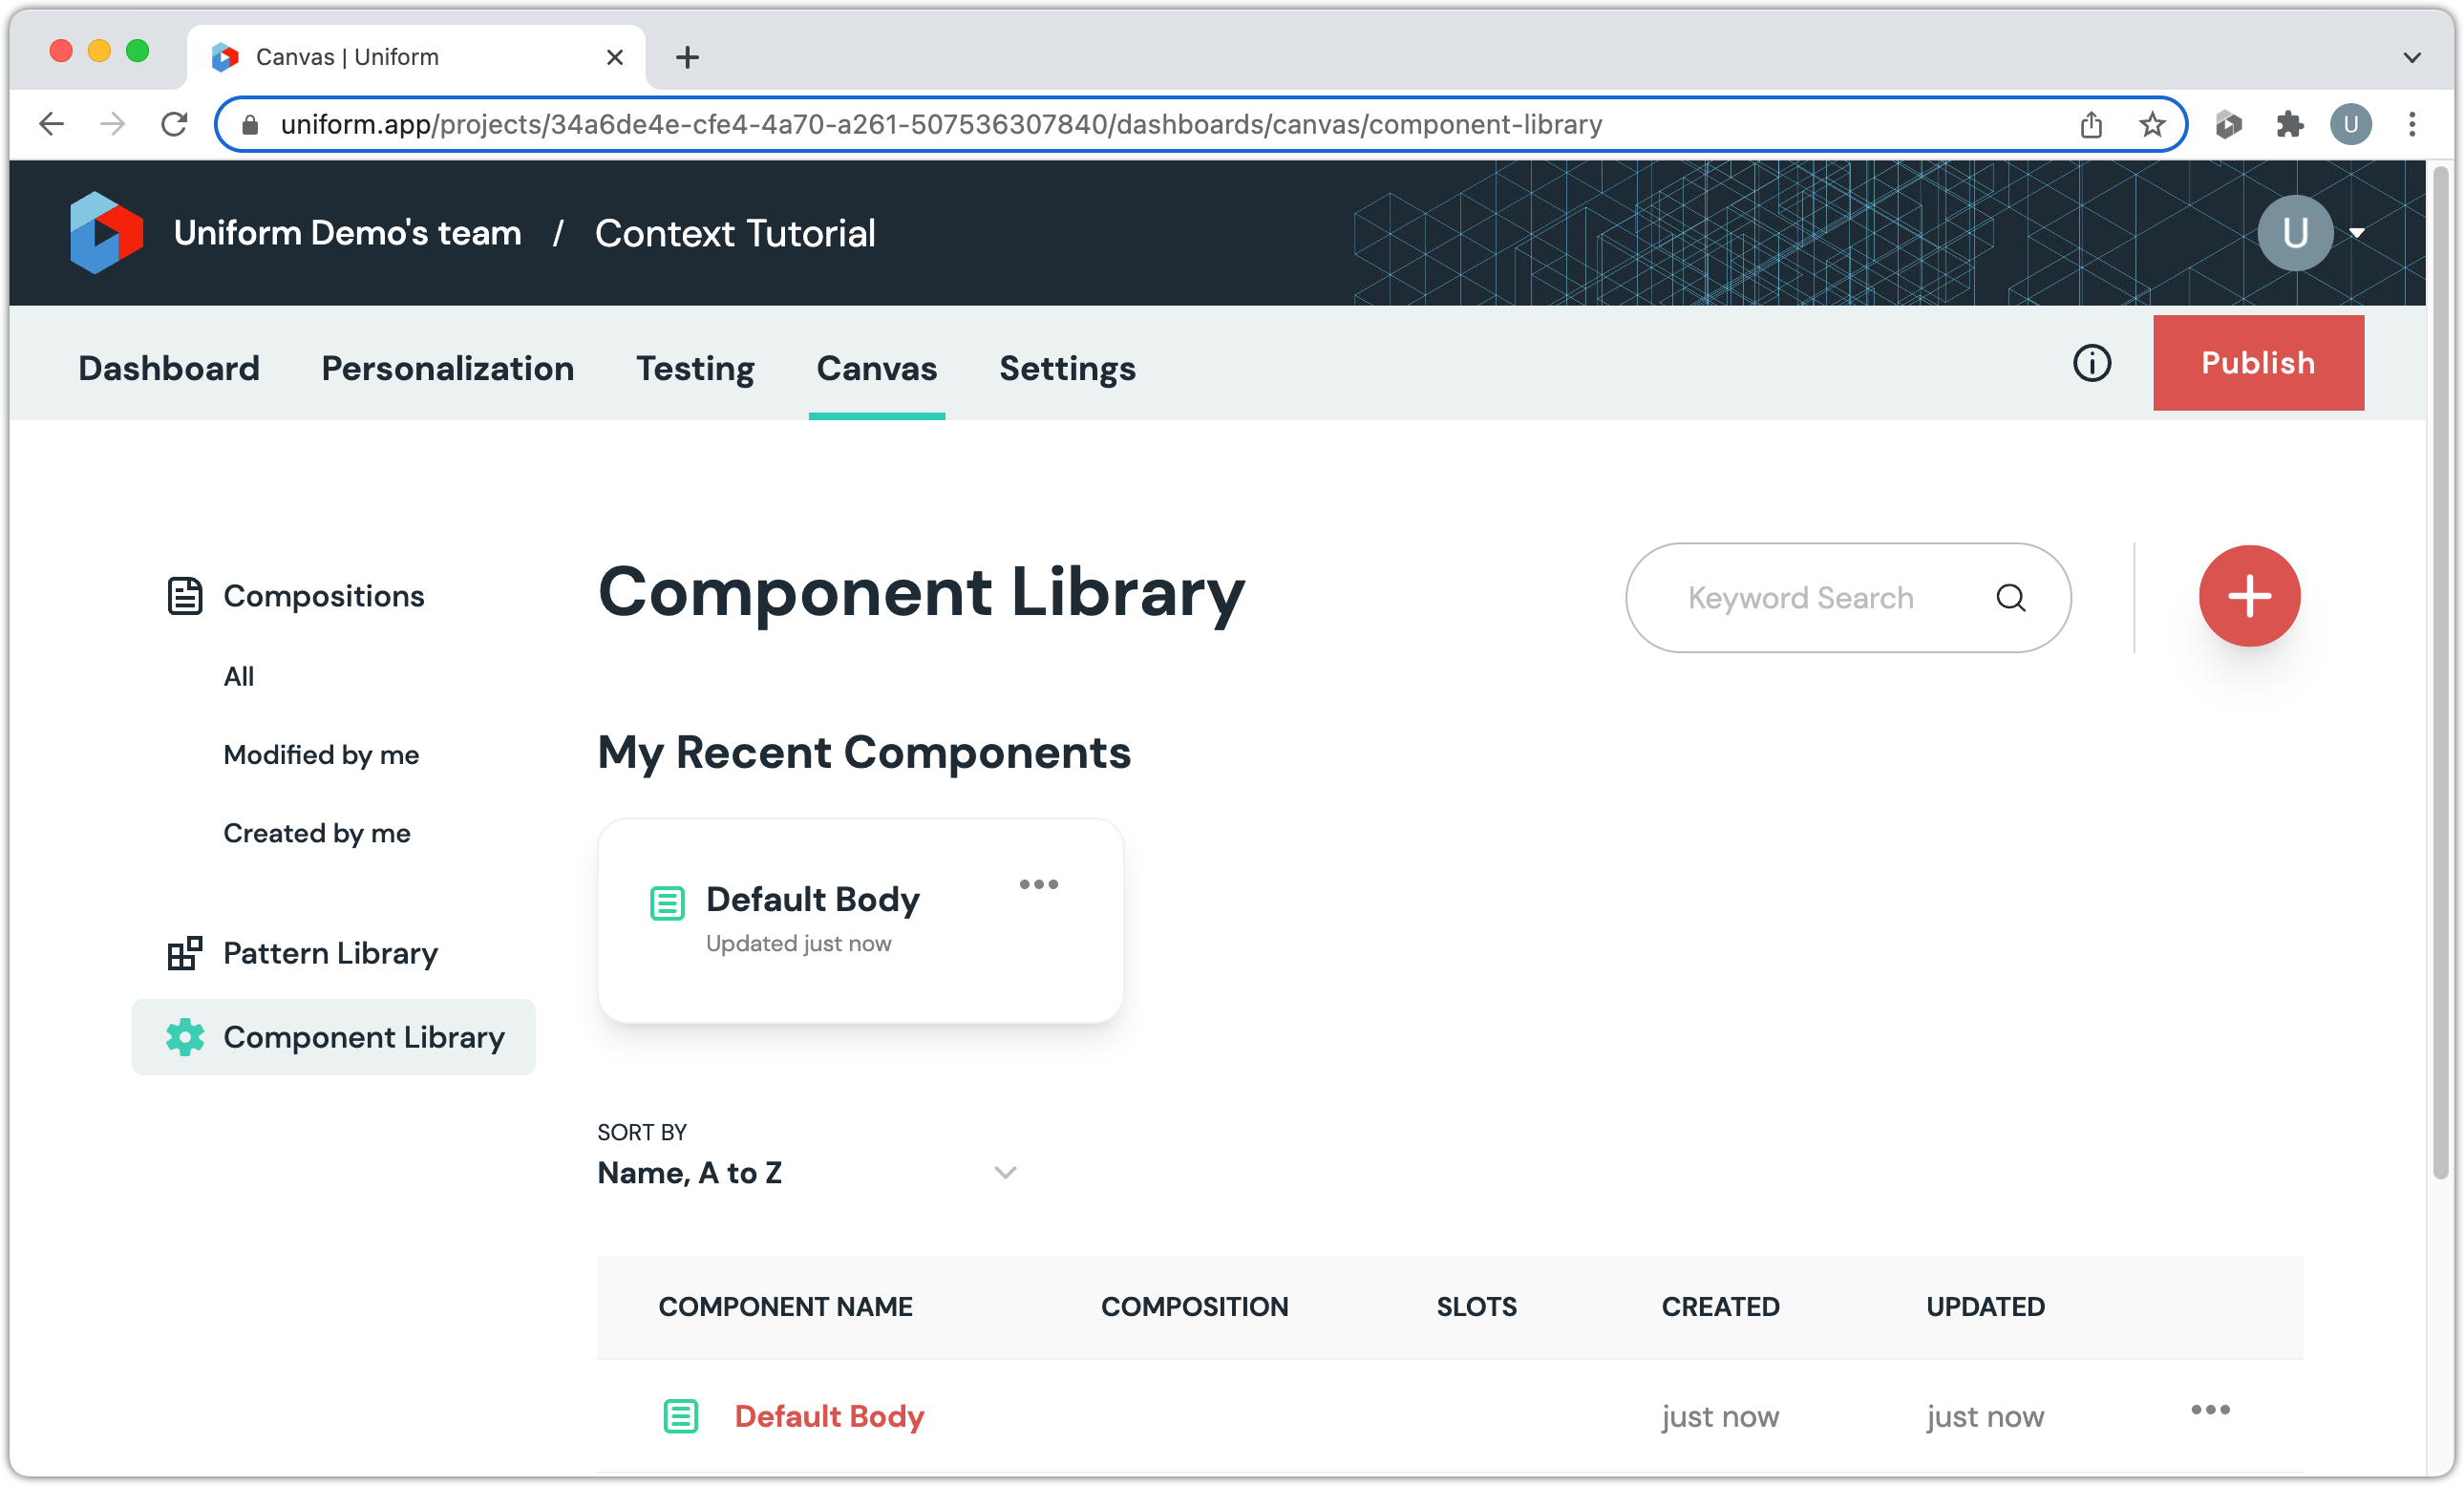Click into the Keyword Search field

[x=1800, y=598]
